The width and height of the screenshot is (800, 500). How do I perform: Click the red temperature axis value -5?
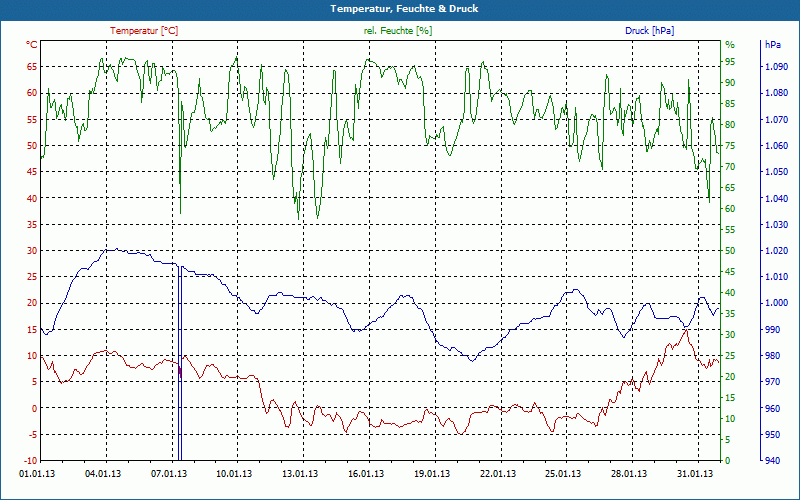pyautogui.click(x=34, y=435)
